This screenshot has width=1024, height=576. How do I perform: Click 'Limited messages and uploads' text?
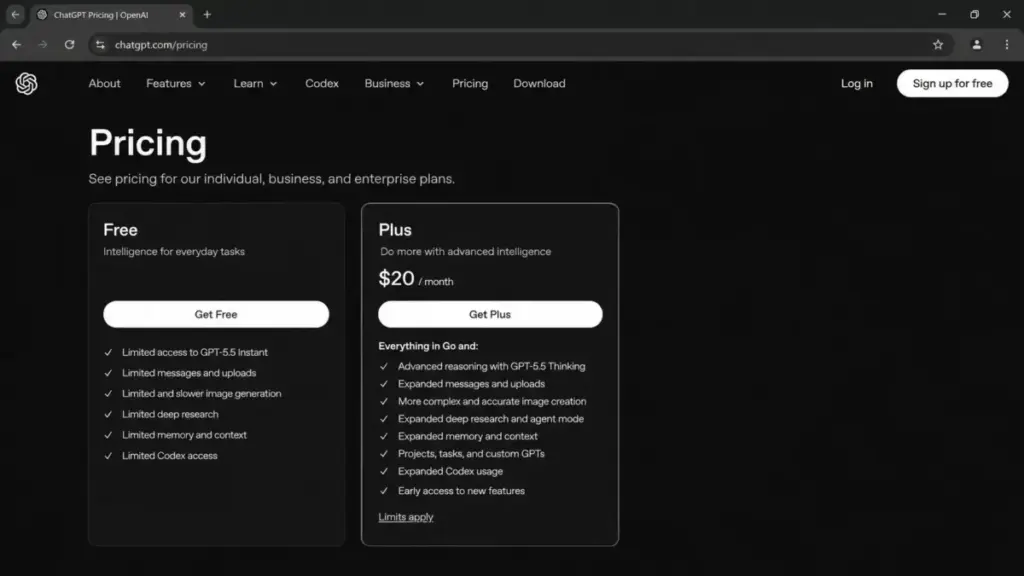tap(189, 373)
